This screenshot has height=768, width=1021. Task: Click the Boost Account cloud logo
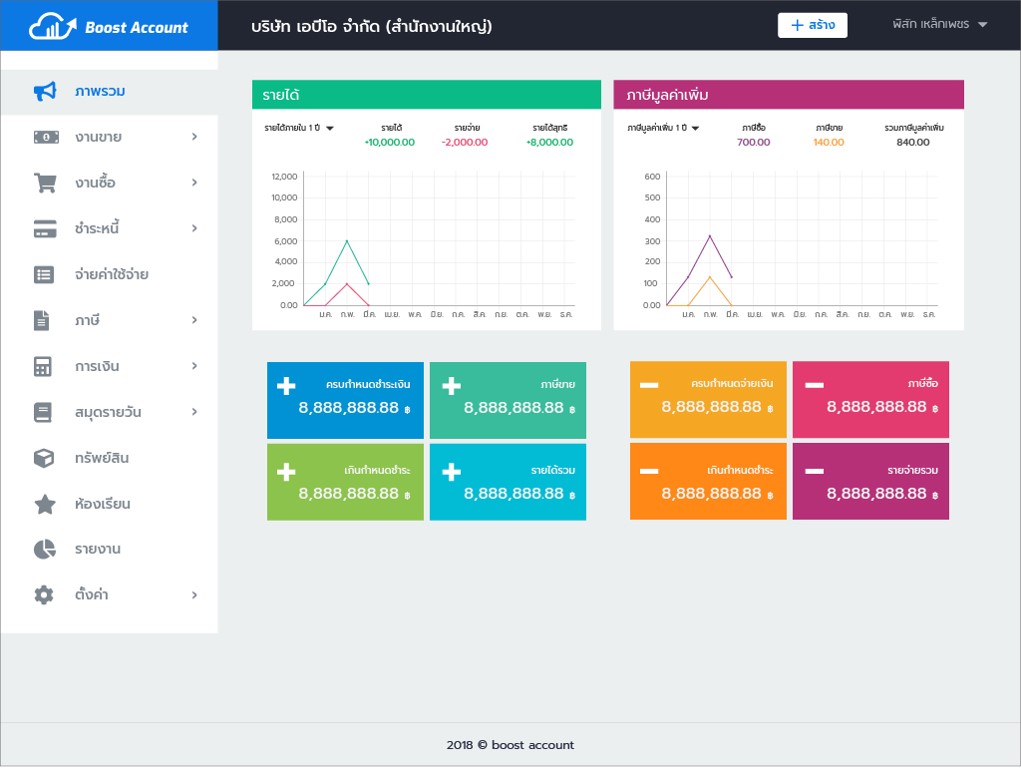click(x=53, y=27)
